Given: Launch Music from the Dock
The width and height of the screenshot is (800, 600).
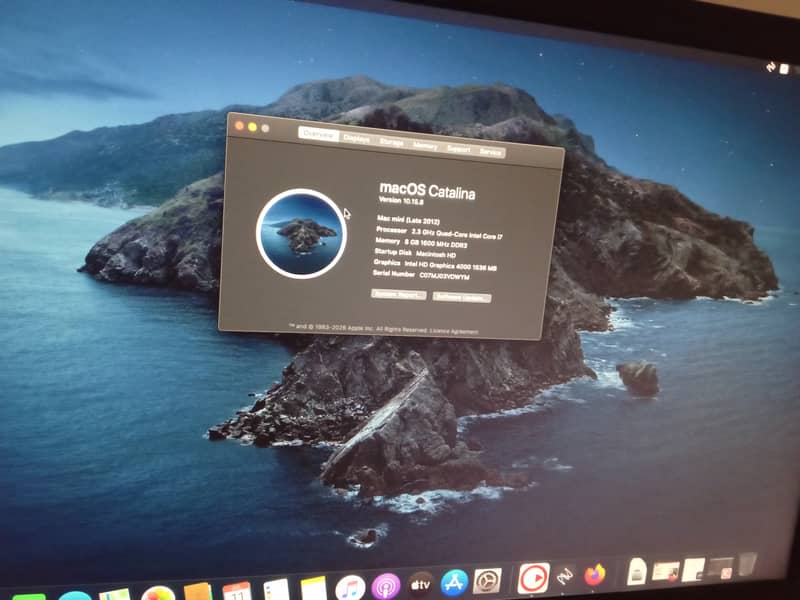Looking at the screenshot, I should [x=350, y=588].
